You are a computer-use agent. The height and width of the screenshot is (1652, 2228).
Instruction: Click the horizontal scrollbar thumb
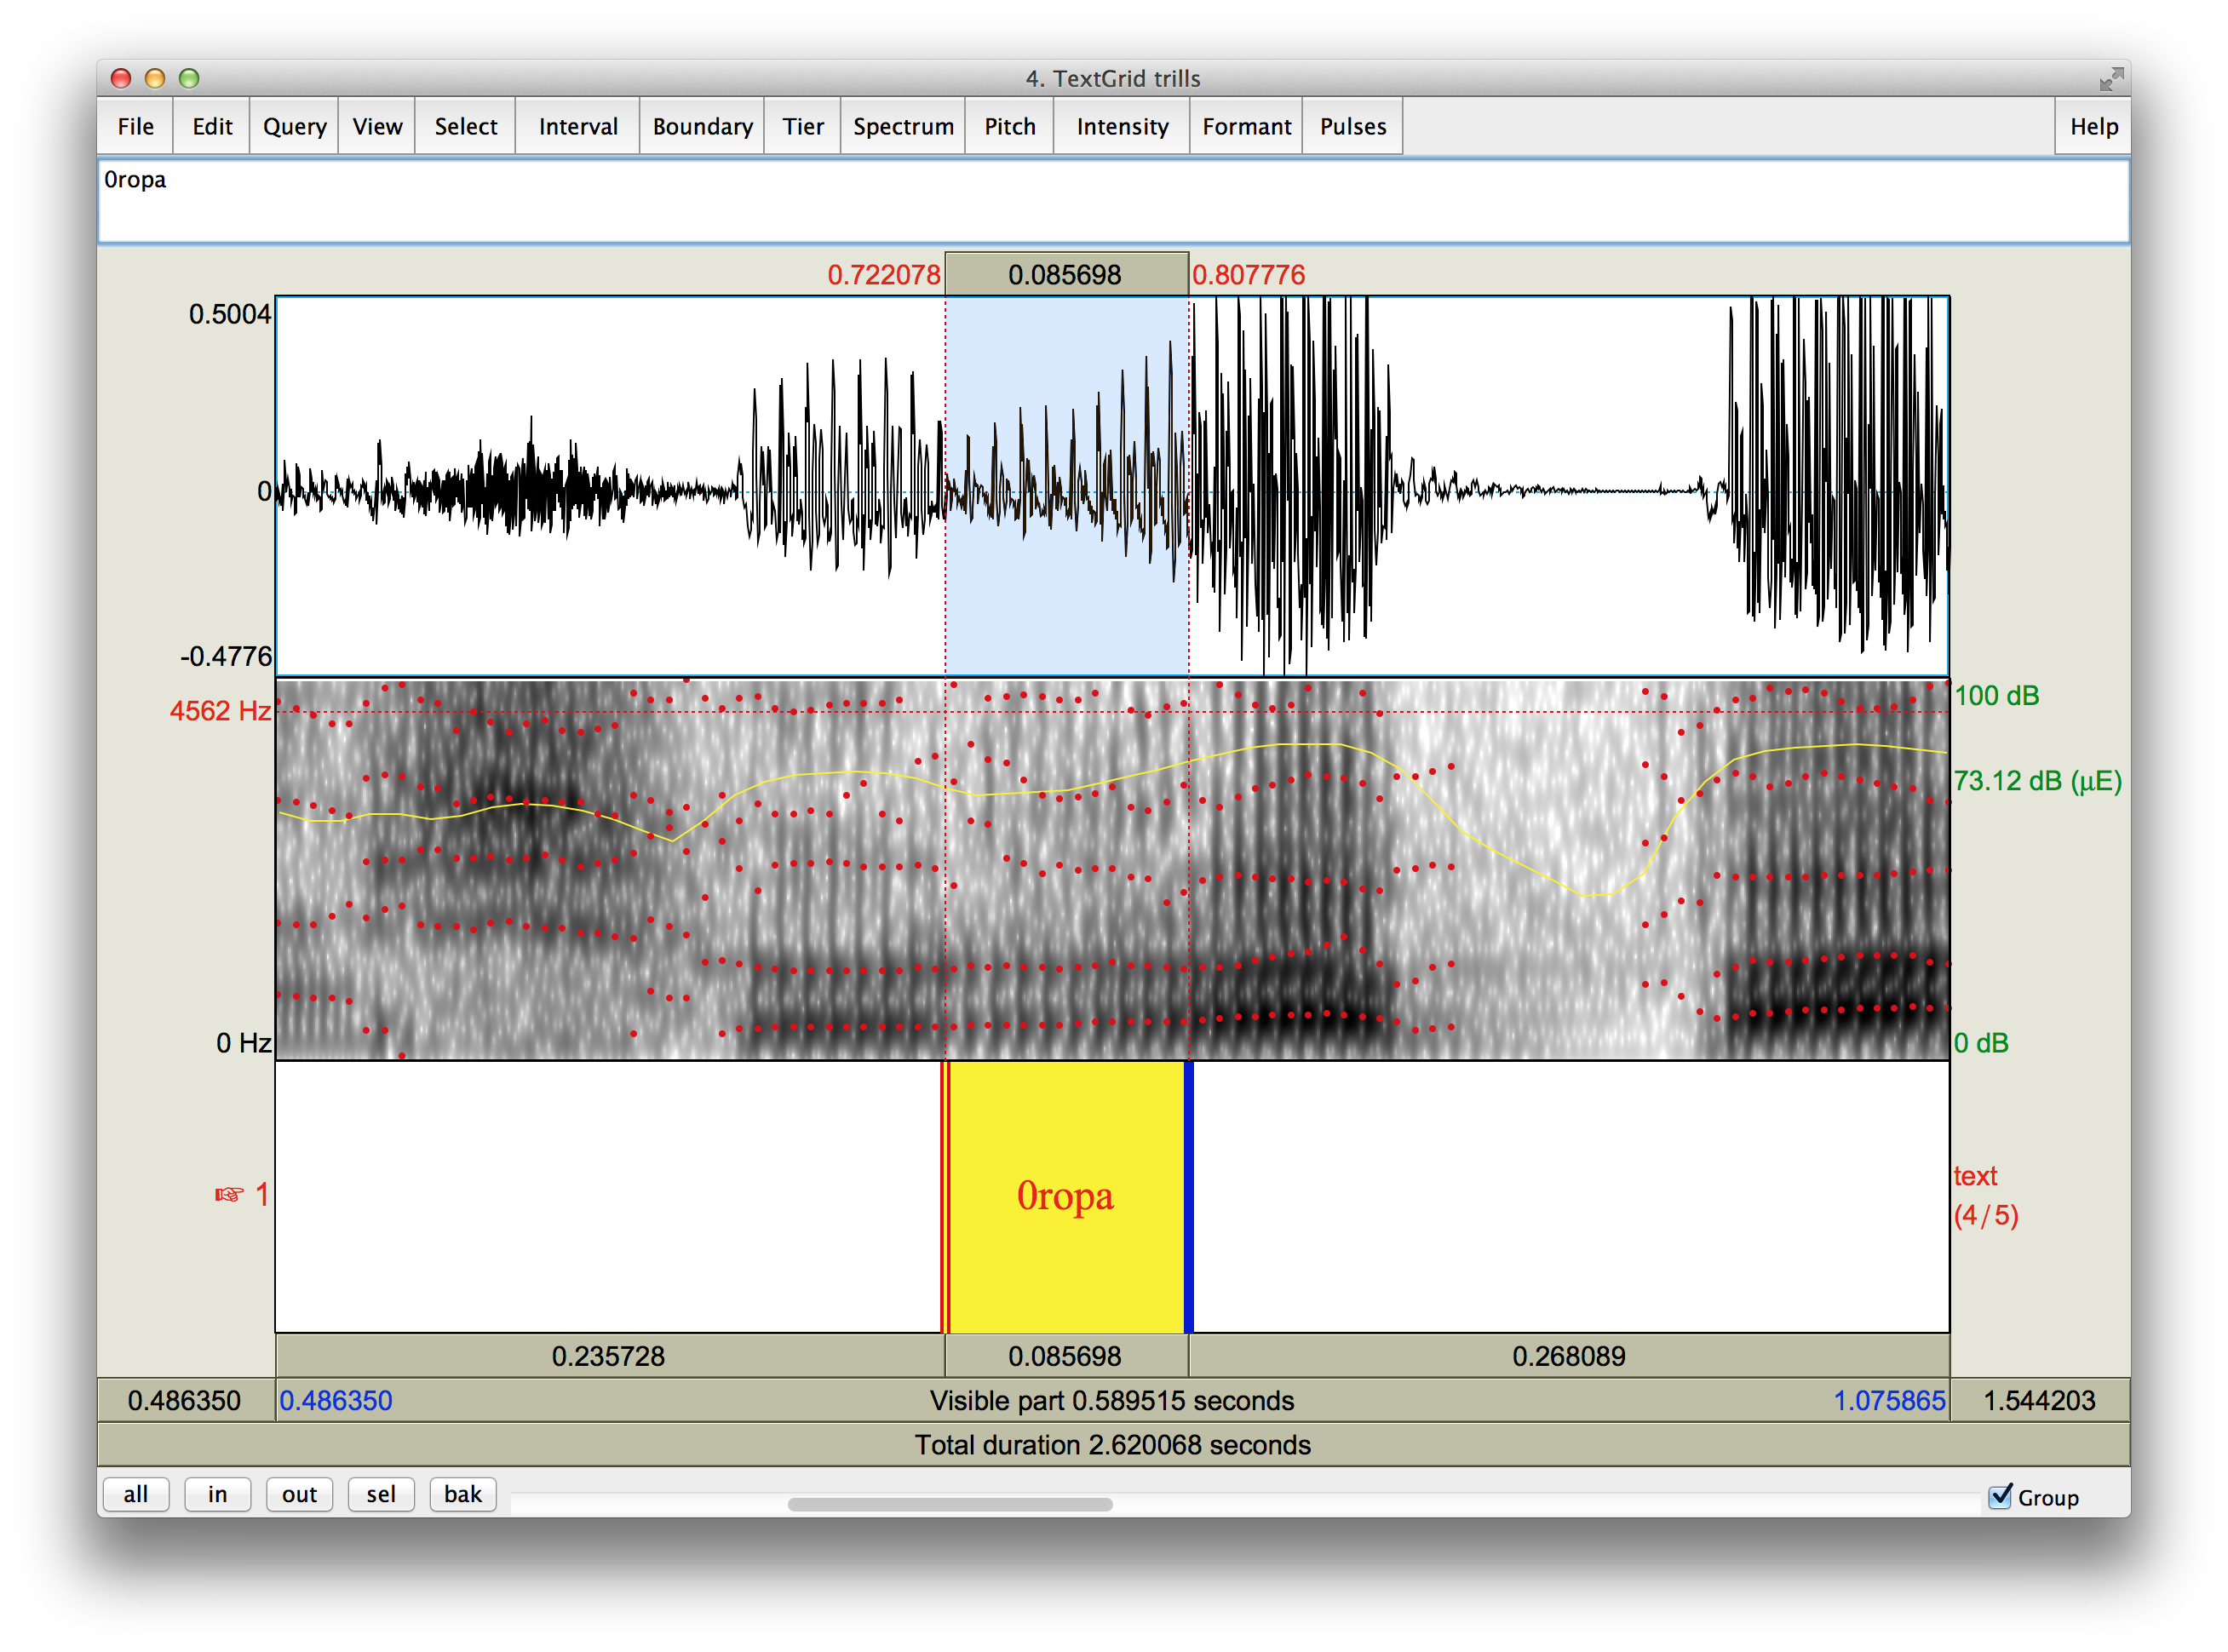click(x=949, y=1504)
